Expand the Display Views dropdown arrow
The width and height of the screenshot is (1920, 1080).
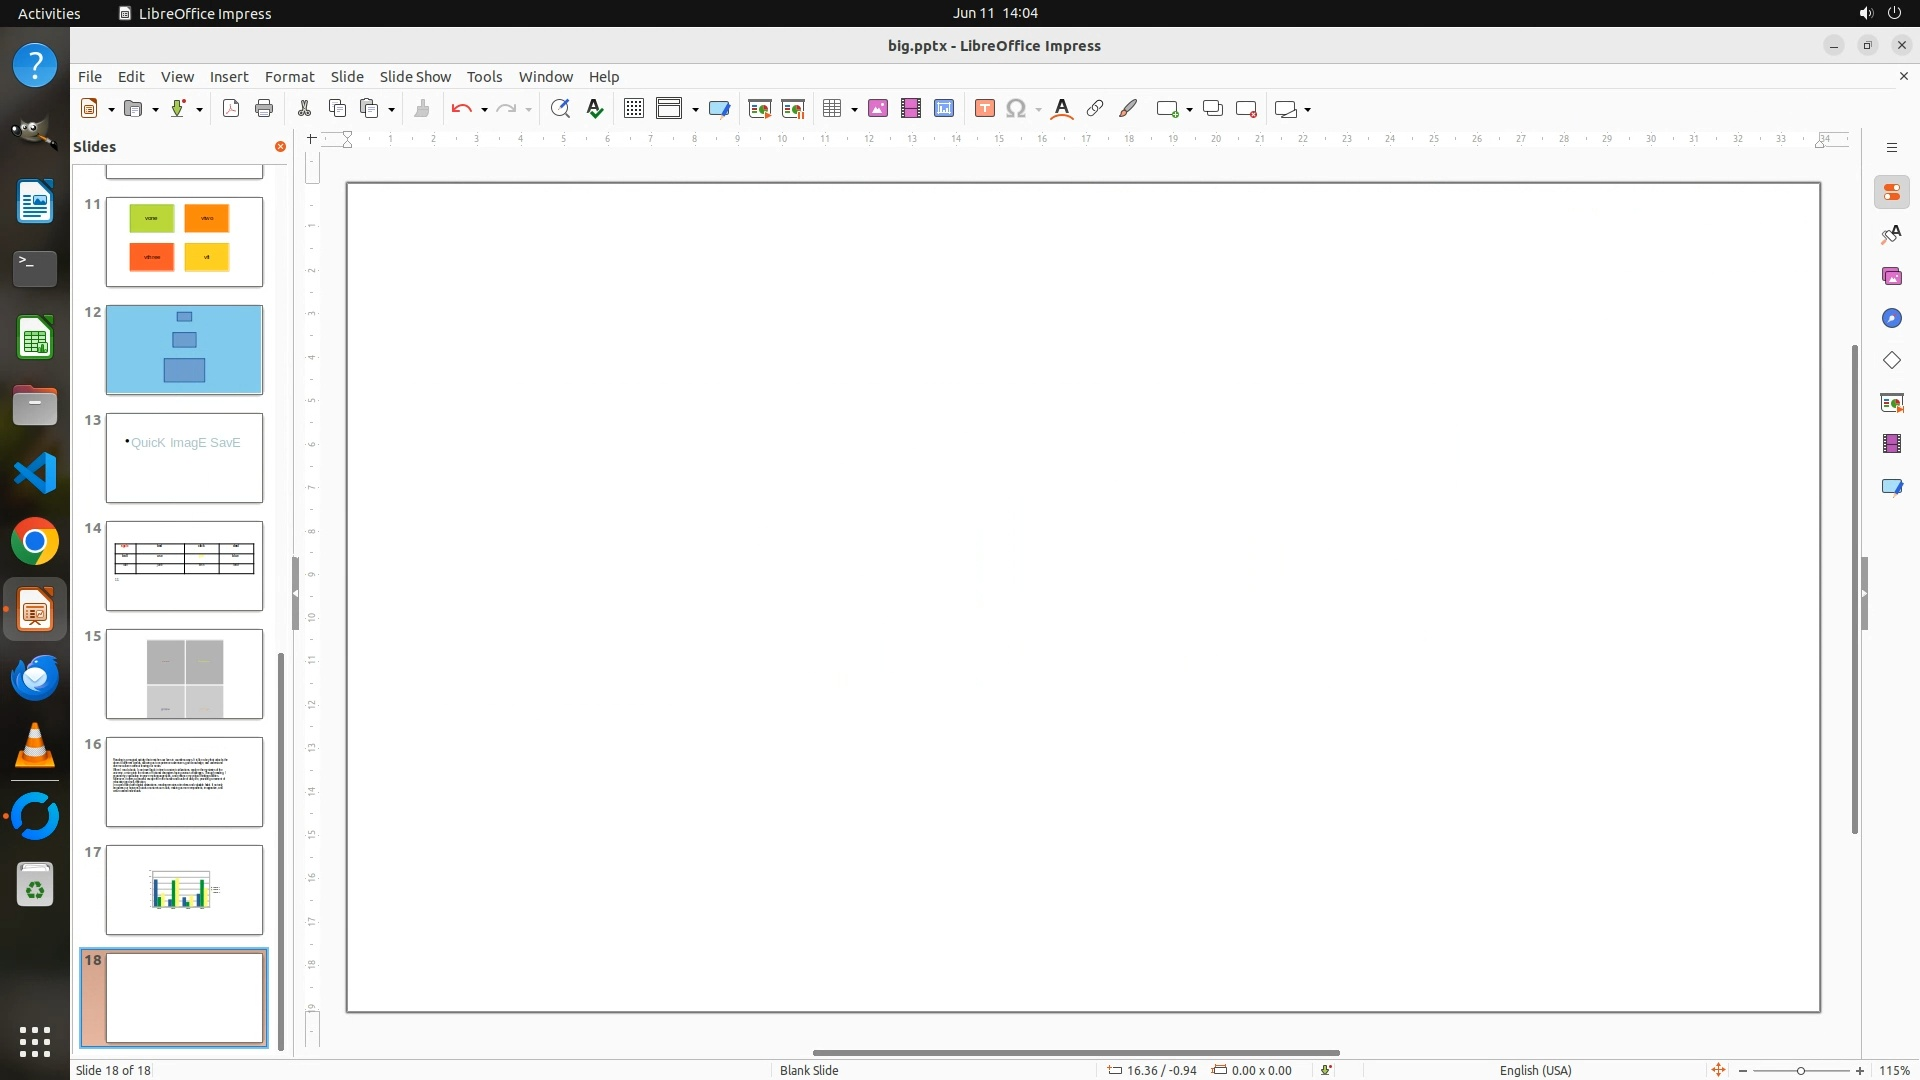click(695, 109)
